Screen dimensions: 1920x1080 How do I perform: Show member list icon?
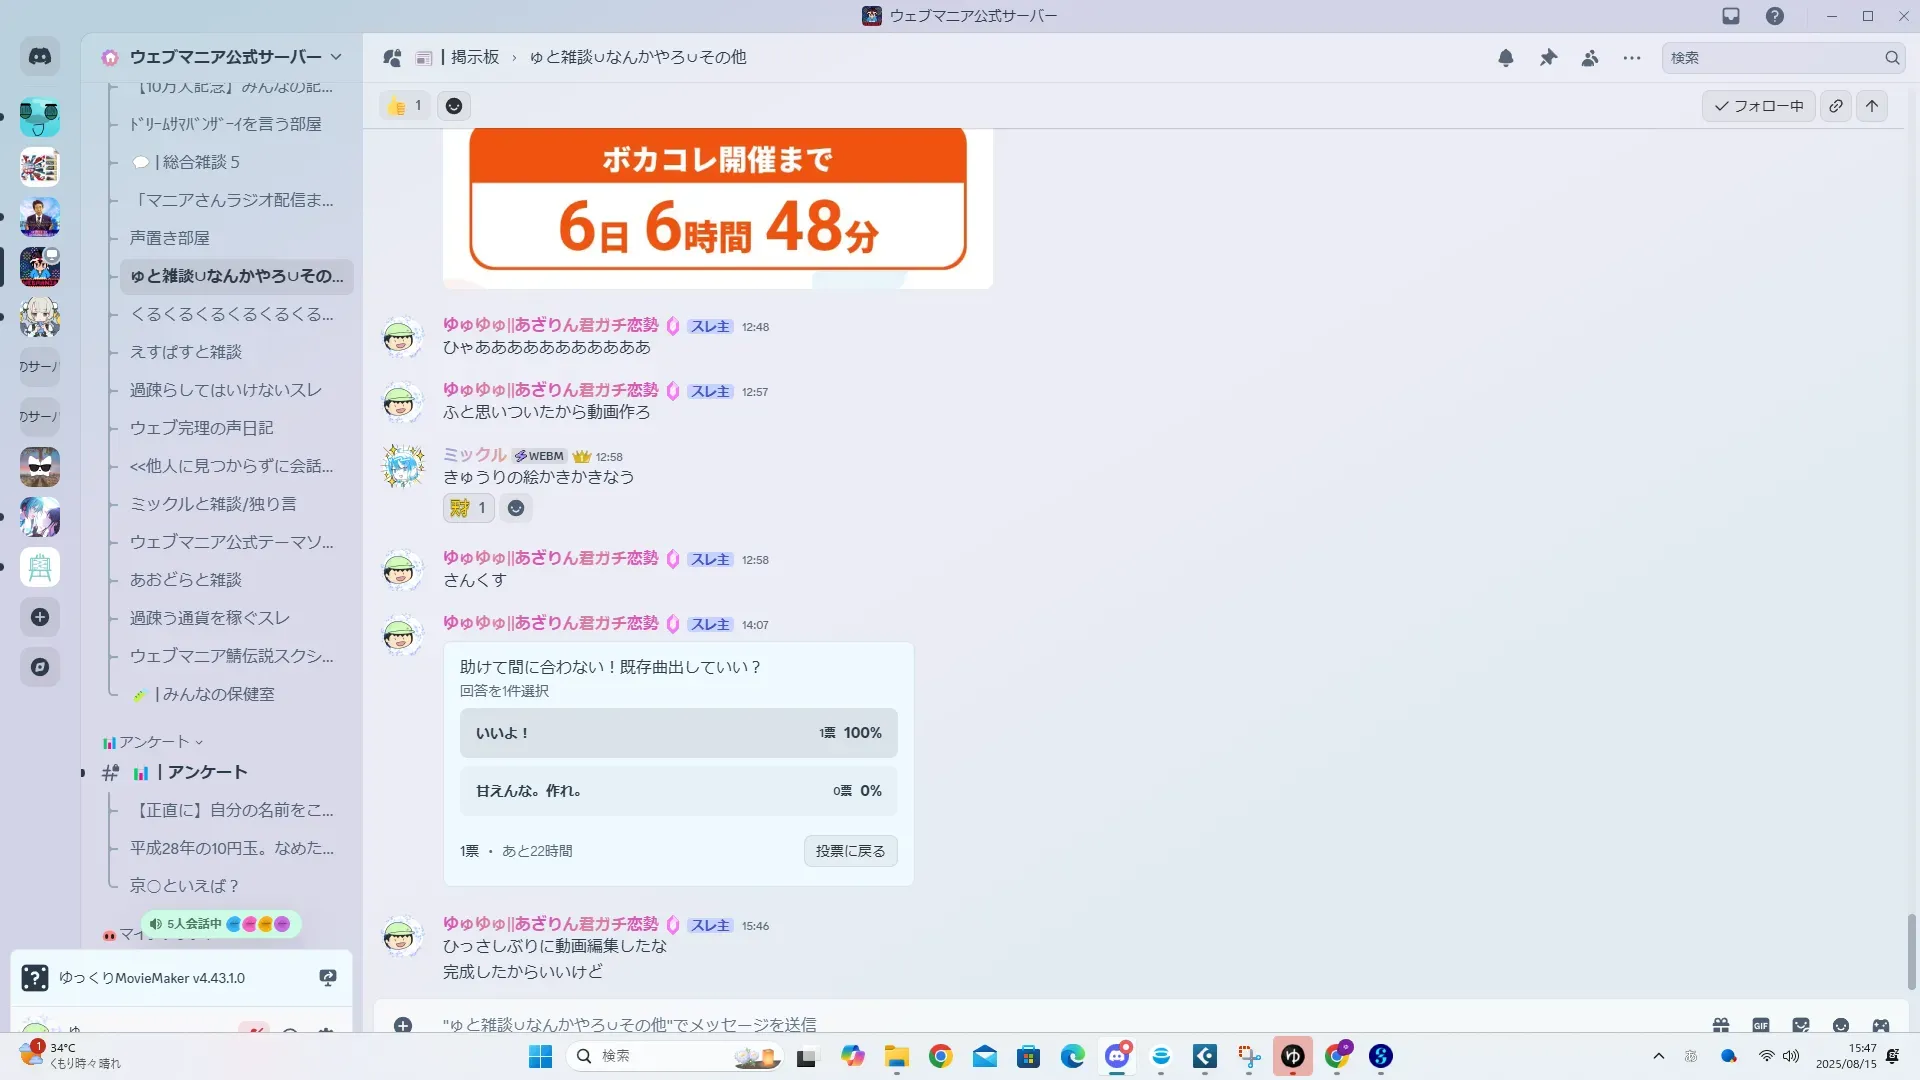coord(1590,58)
